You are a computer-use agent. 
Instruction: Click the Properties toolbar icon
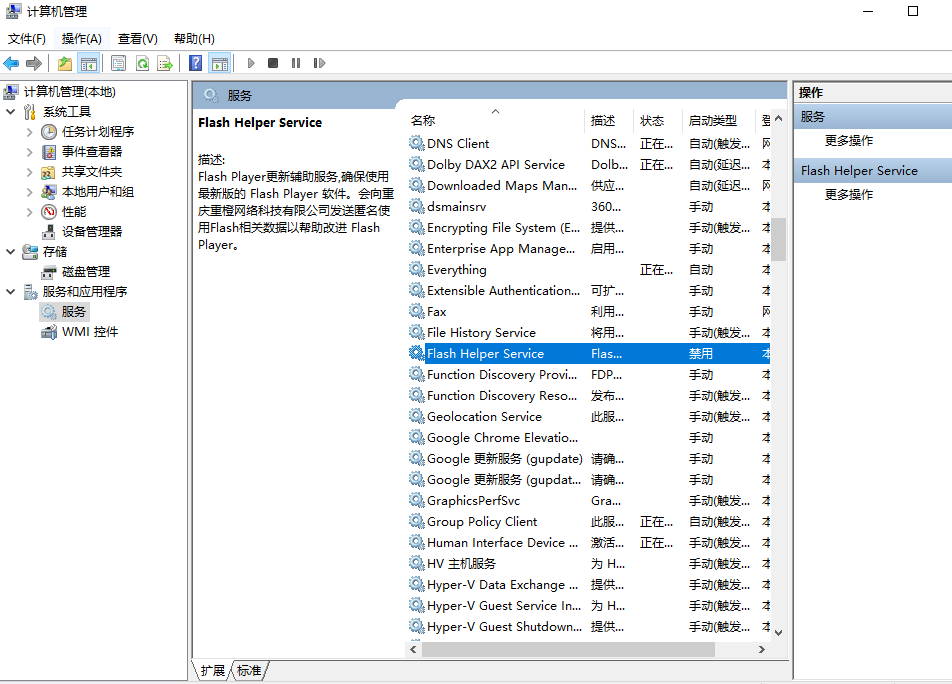(x=118, y=63)
